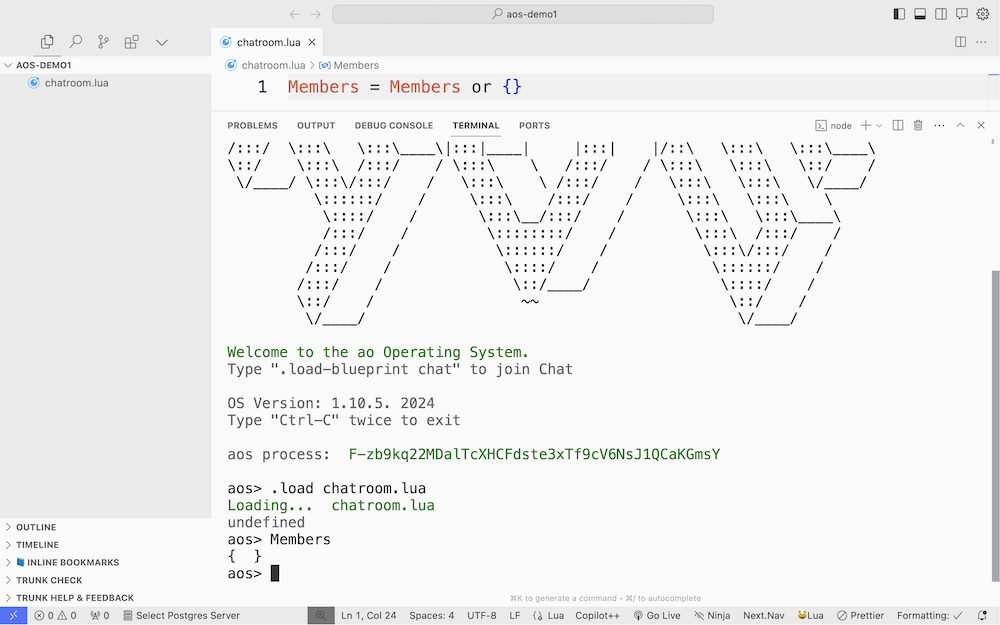Viewport: 1000px width, 625px height.
Task: Open the Search view in the sidebar
Action: (75, 42)
